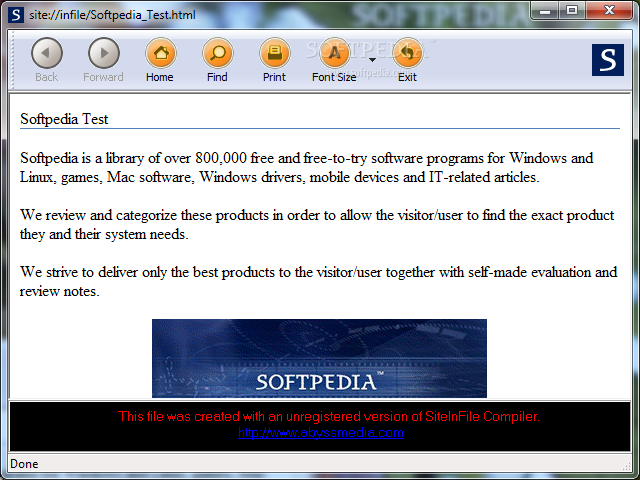This screenshot has height=480, width=640.
Task: Click the Exit toolbar icon
Action: pyautogui.click(x=407, y=53)
